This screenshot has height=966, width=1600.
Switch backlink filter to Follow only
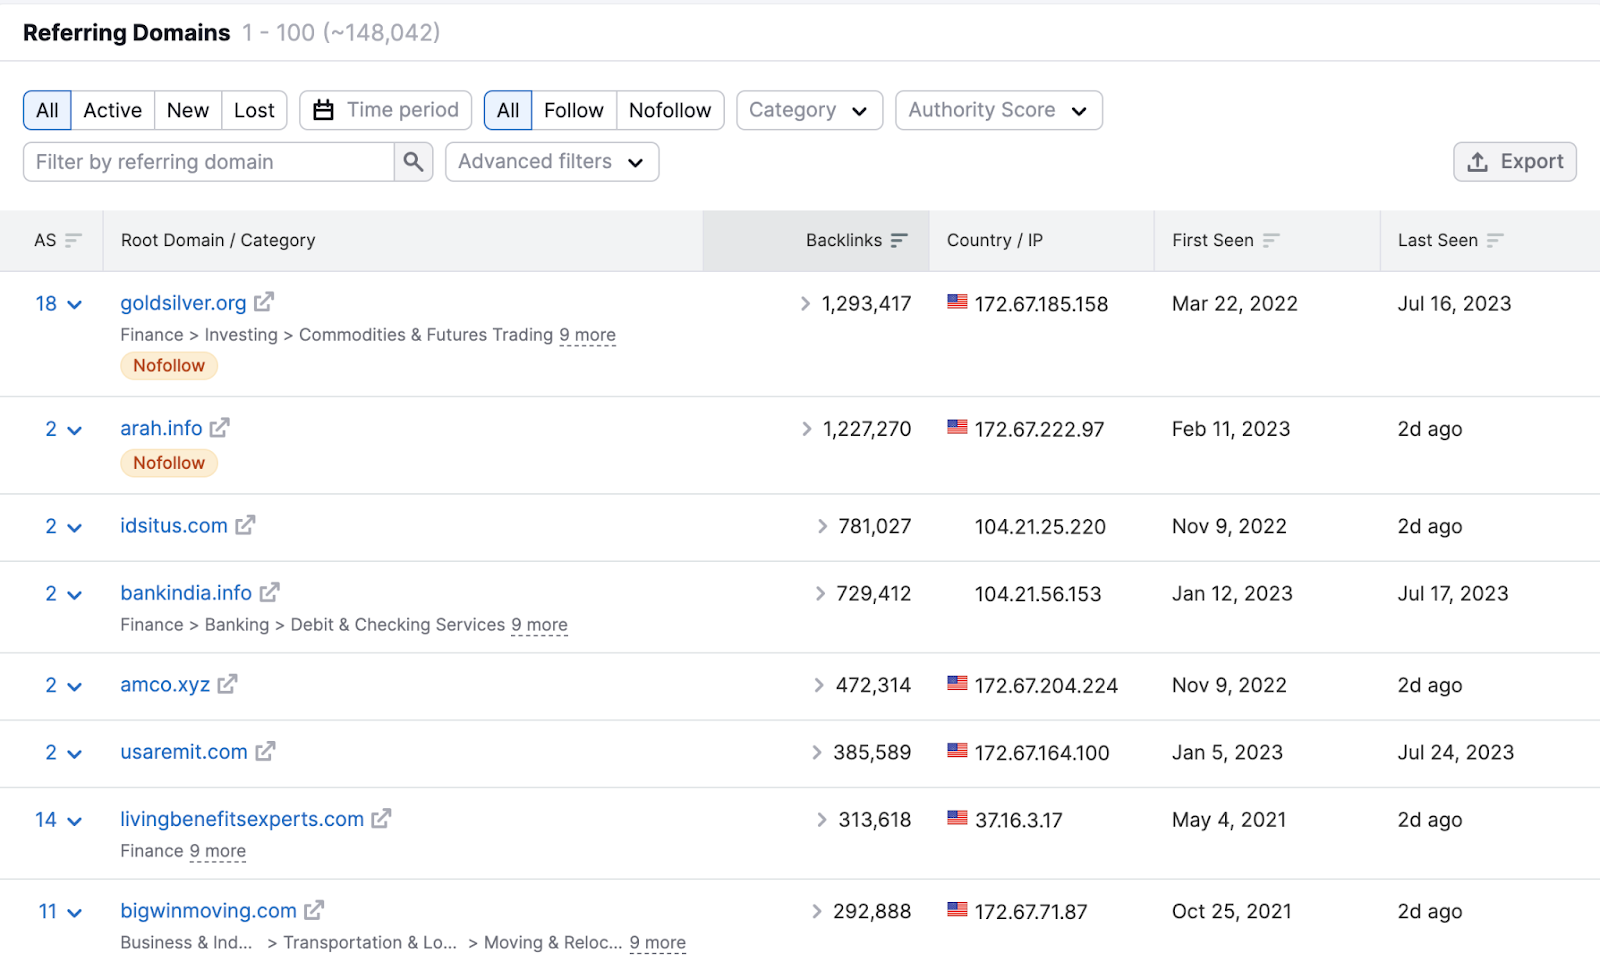(x=573, y=110)
